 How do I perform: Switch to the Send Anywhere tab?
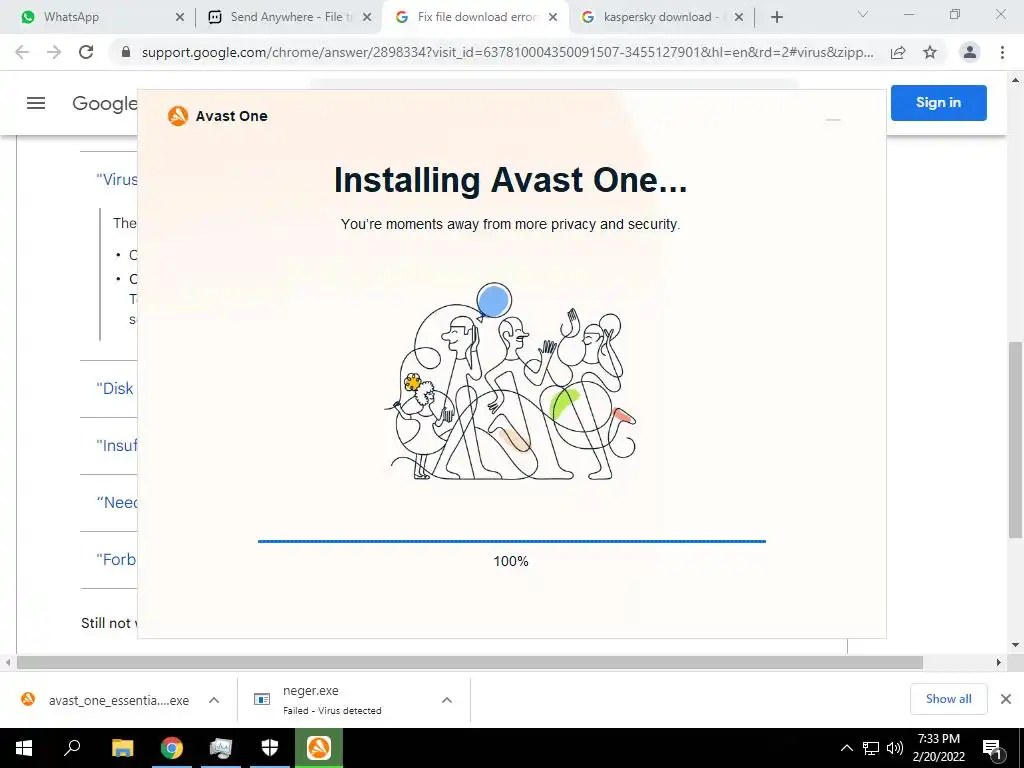tap(287, 17)
